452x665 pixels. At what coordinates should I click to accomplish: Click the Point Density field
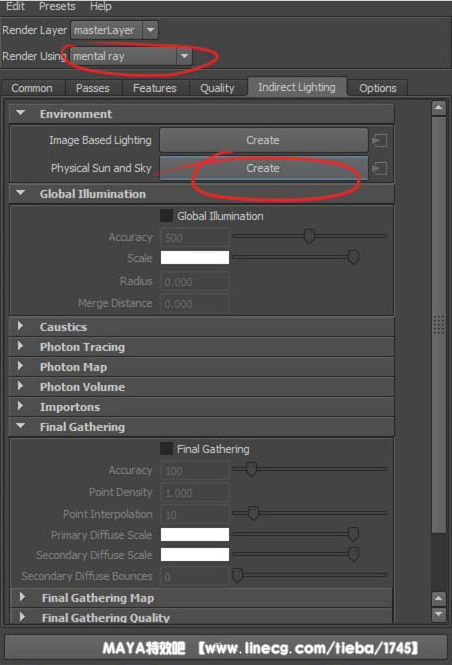coord(195,492)
